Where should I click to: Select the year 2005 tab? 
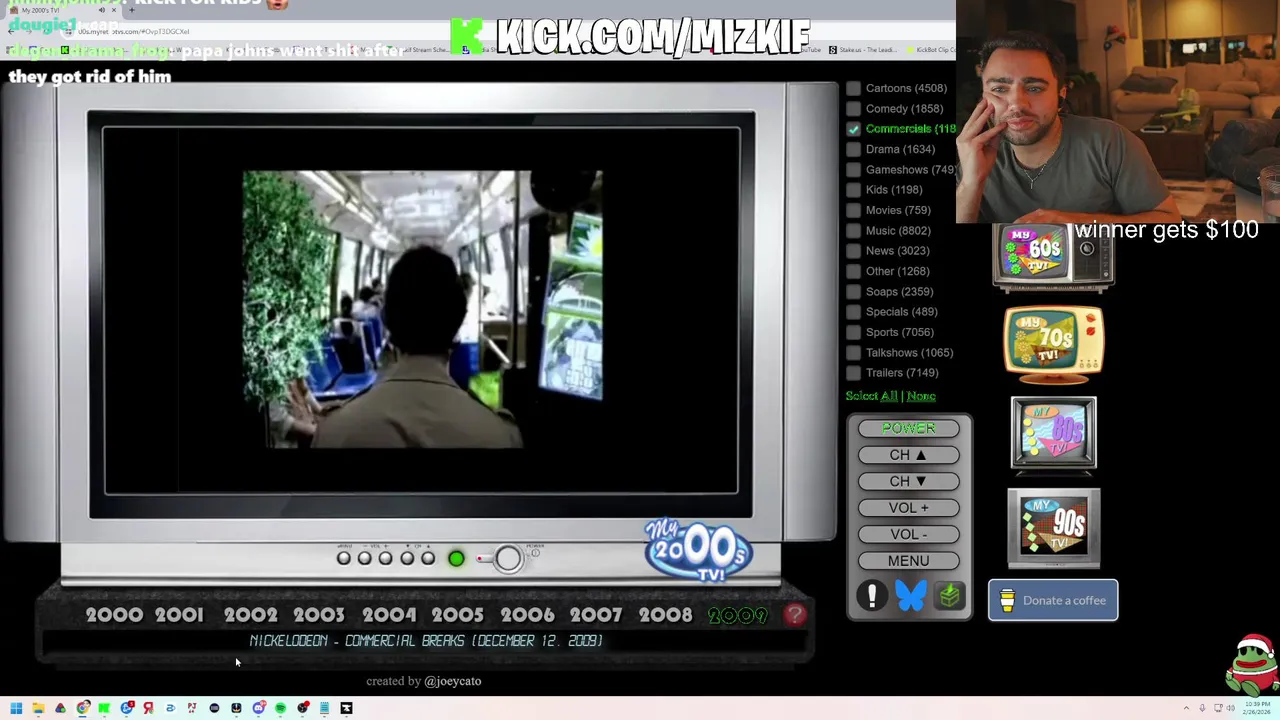tap(457, 616)
